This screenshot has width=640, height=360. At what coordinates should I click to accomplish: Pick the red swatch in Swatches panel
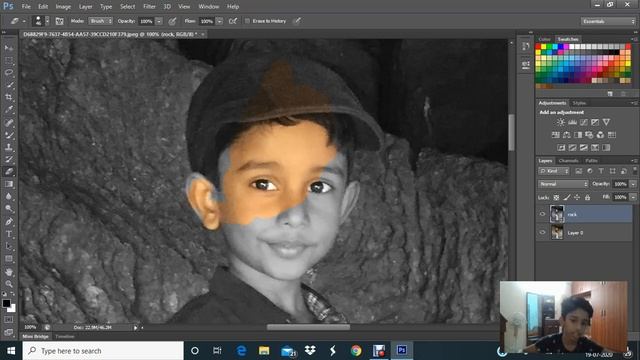(538, 47)
